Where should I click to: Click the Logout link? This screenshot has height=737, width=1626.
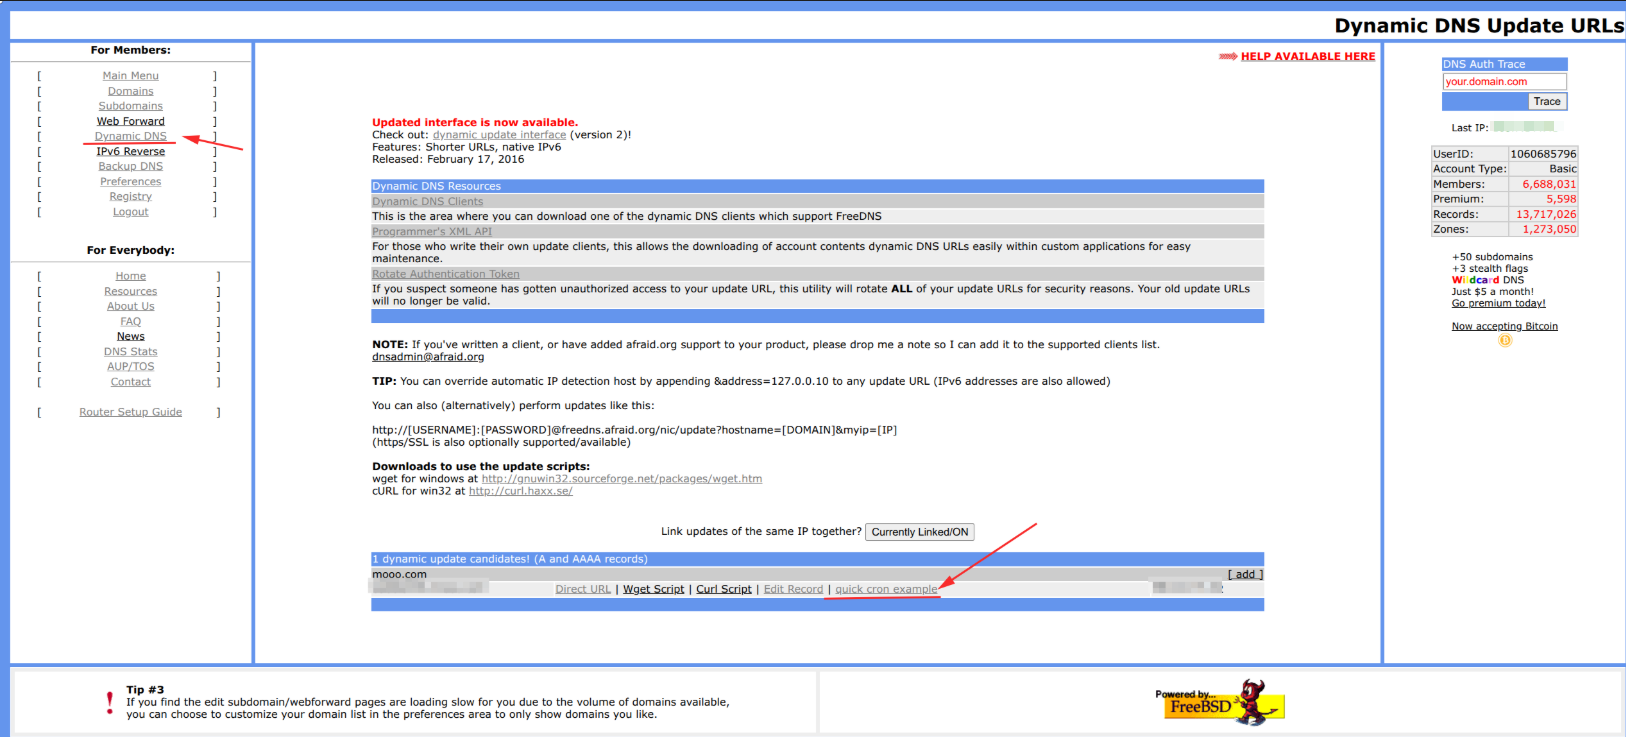coord(131,212)
